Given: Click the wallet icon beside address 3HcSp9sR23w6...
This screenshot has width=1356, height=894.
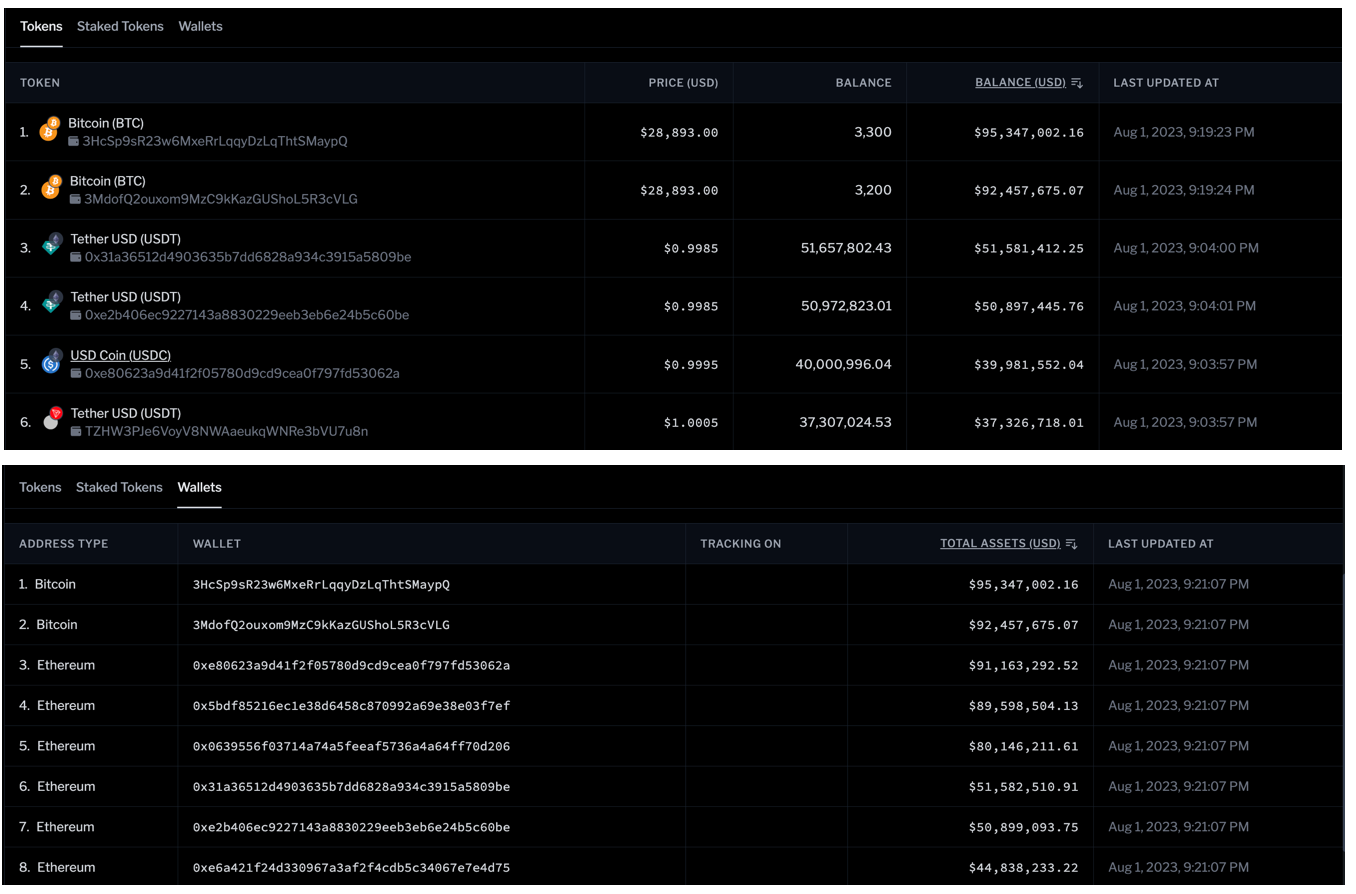Looking at the screenshot, I should coord(74,142).
